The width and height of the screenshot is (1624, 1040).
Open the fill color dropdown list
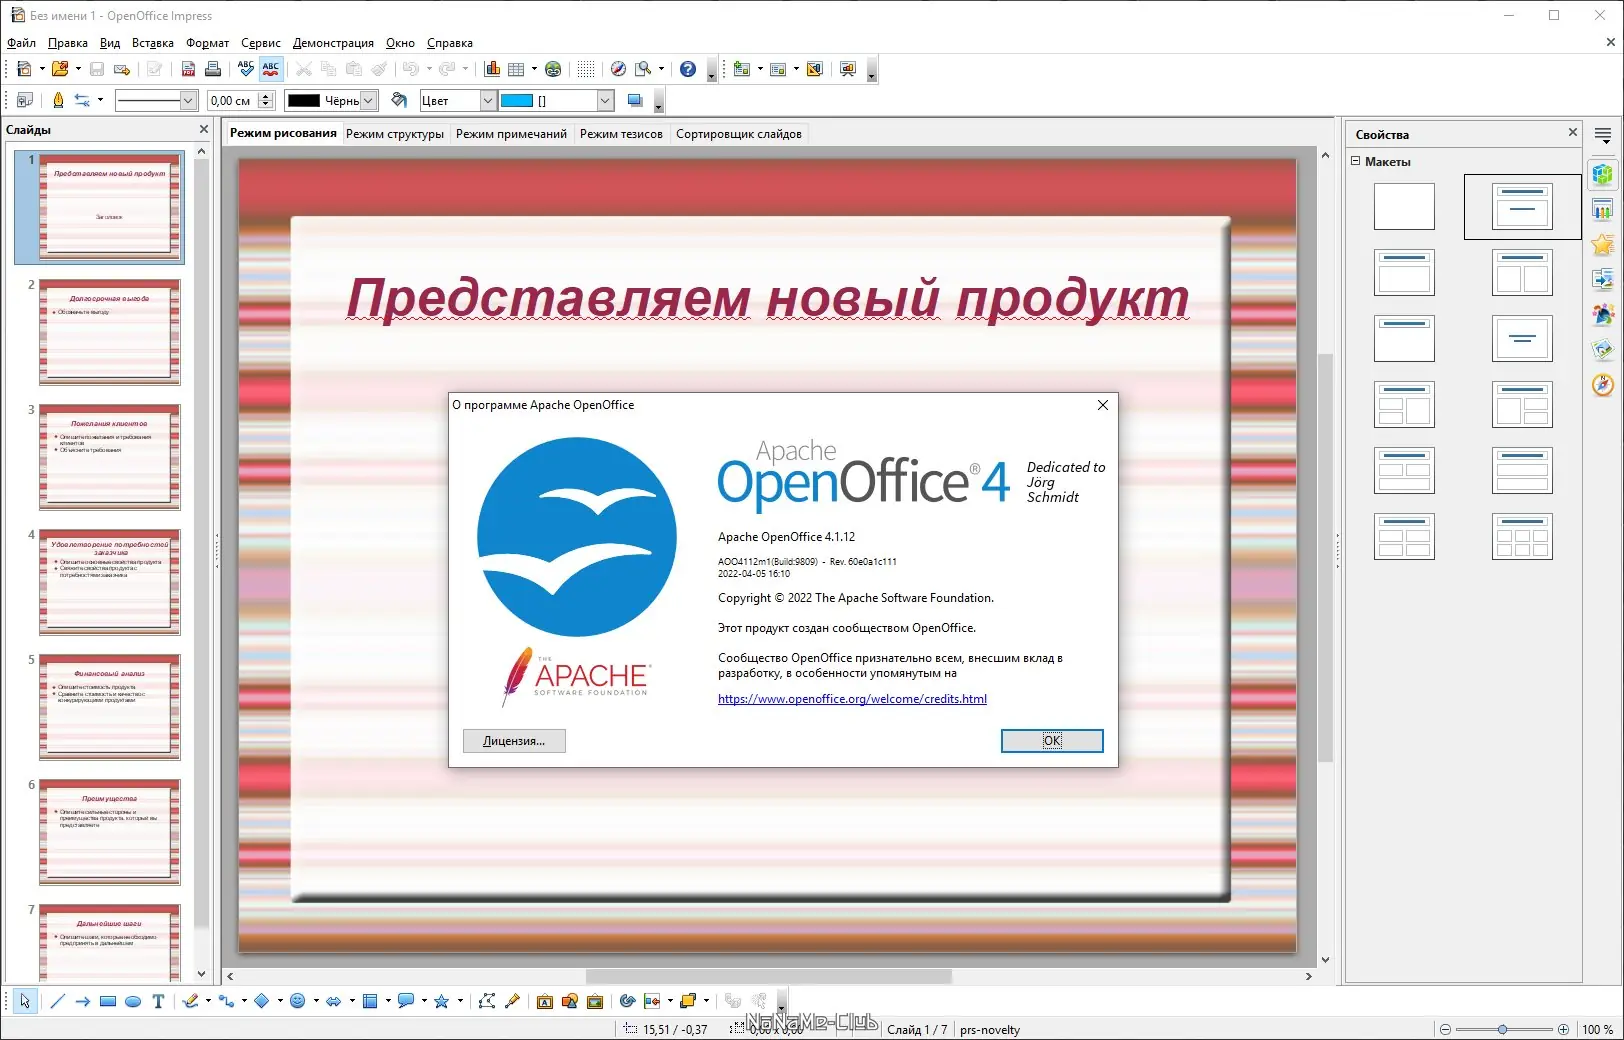tap(605, 100)
